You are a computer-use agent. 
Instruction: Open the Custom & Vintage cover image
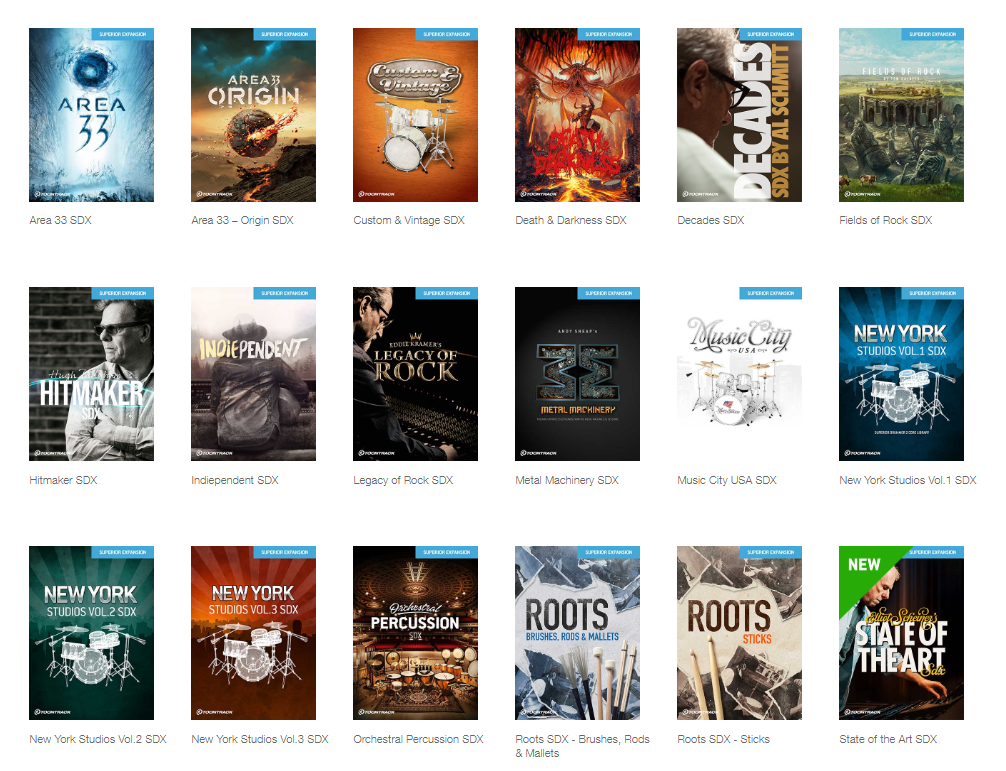coord(415,115)
